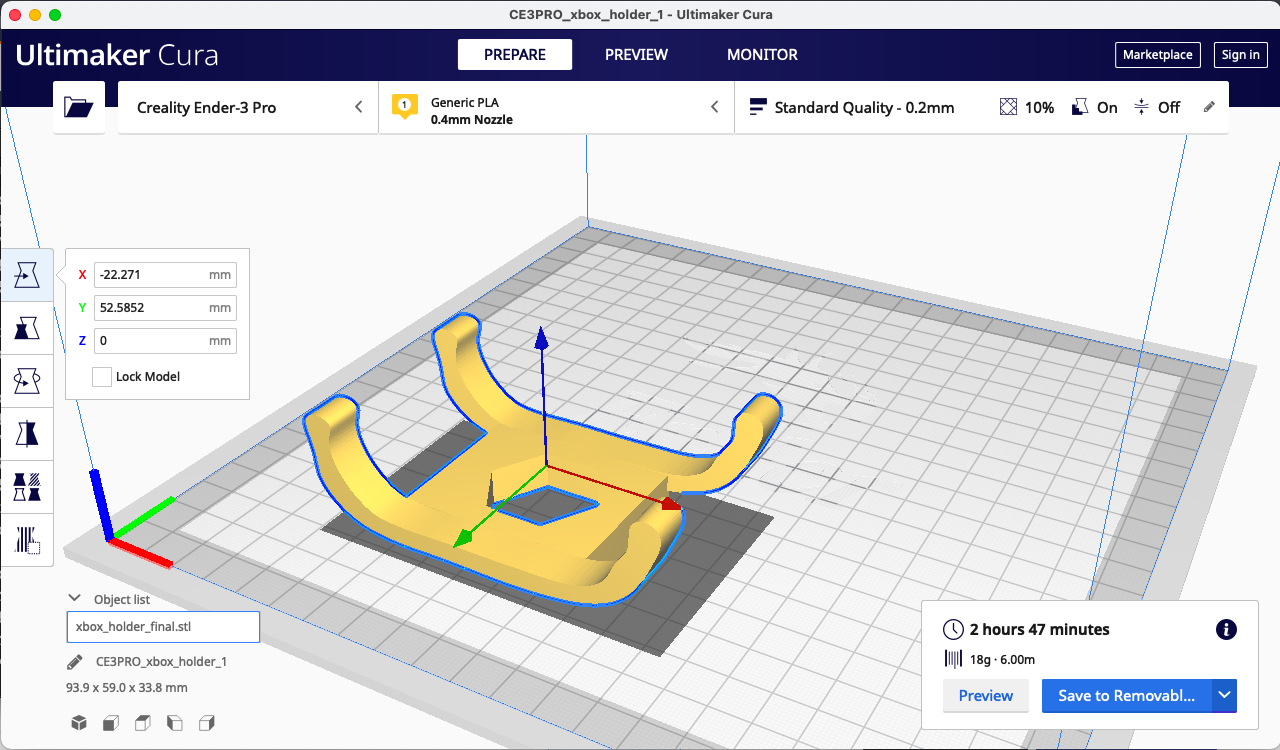Viewport: 1280px width, 750px height.
Task: Click the blue Z-axis move arrow handle
Action: pyautogui.click(x=541, y=337)
